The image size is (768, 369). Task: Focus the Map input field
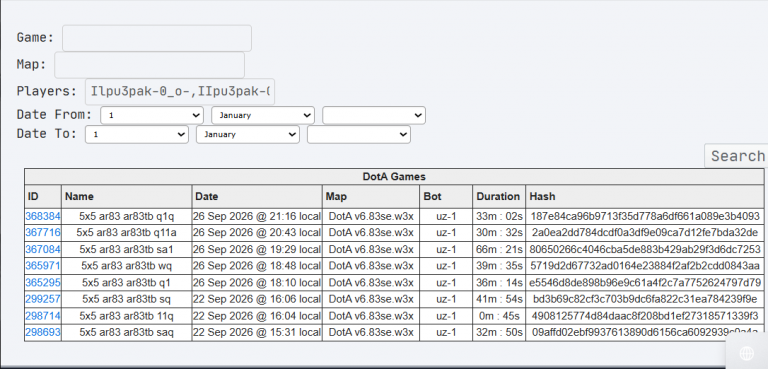149,65
